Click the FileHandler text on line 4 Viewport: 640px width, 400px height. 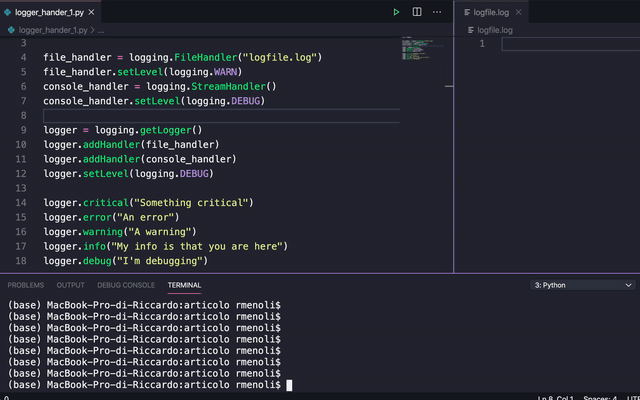[206, 58]
